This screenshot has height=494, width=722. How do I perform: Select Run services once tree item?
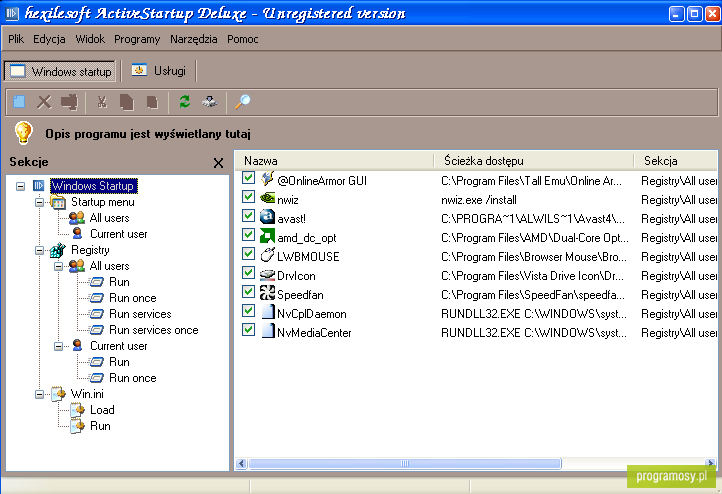click(x=153, y=330)
